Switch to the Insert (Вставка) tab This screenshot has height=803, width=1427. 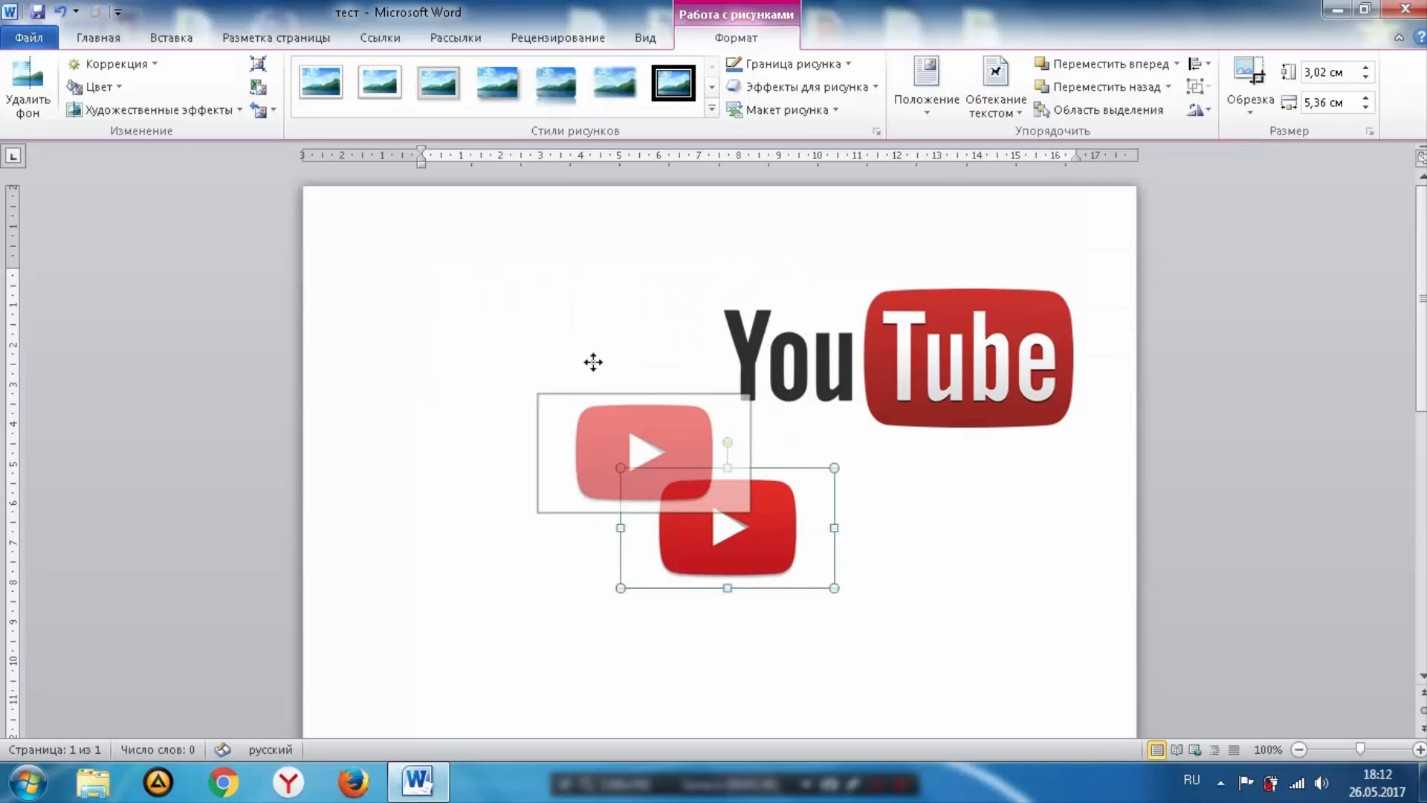click(171, 38)
